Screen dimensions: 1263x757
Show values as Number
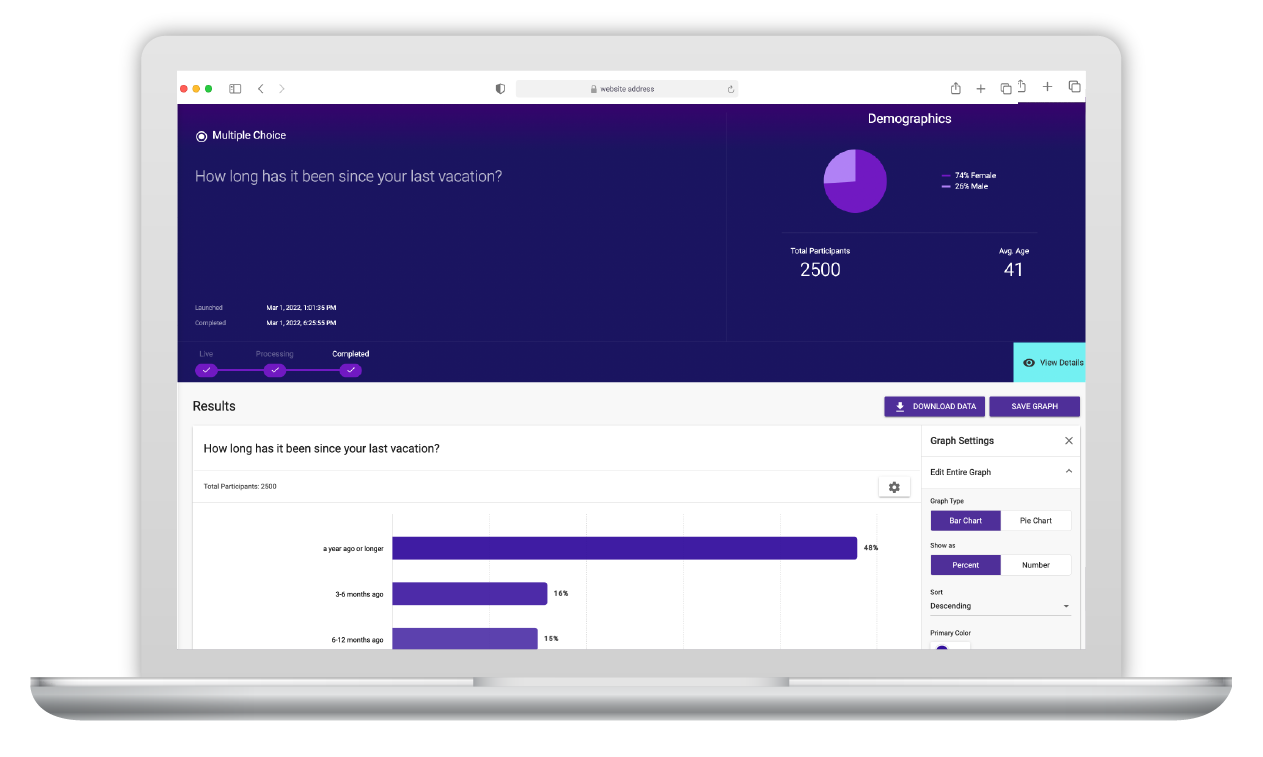pos(1036,565)
